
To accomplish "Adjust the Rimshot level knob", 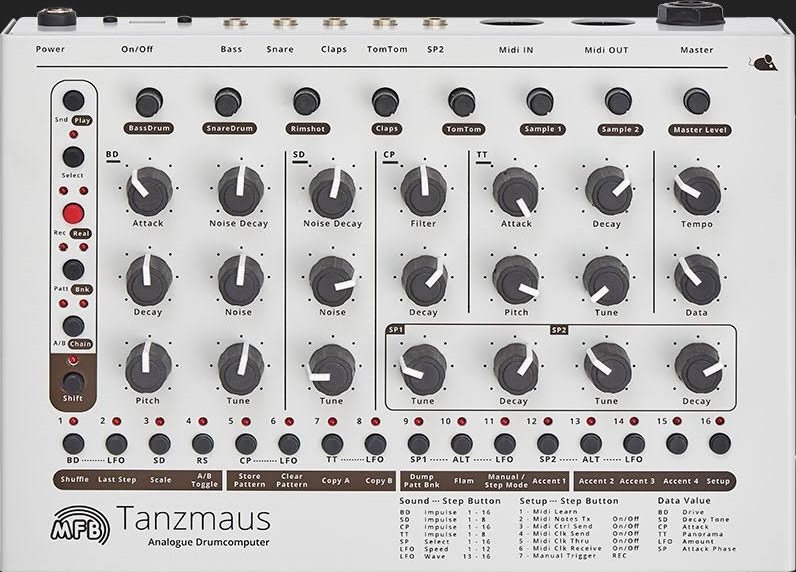I will [x=306, y=102].
